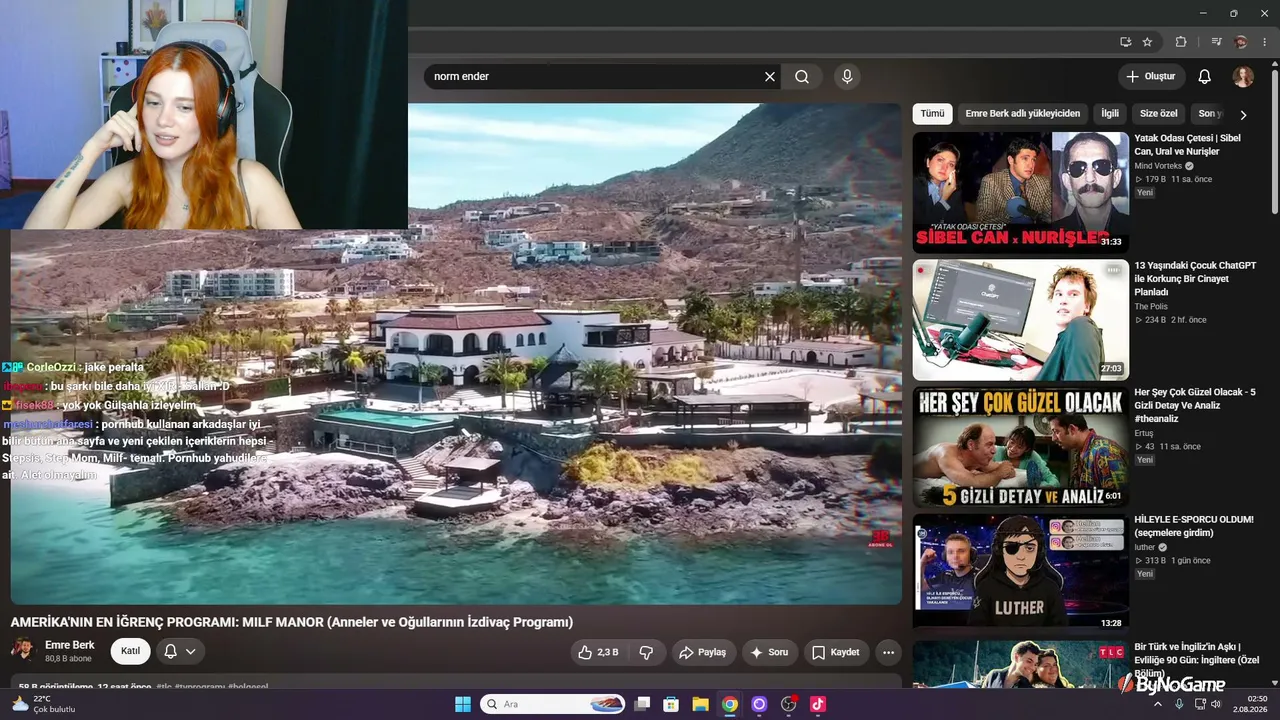Open Yatak Odası Çetesi video thumbnail
Image resolution: width=1280 pixels, height=720 pixels.
point(1020,192)
